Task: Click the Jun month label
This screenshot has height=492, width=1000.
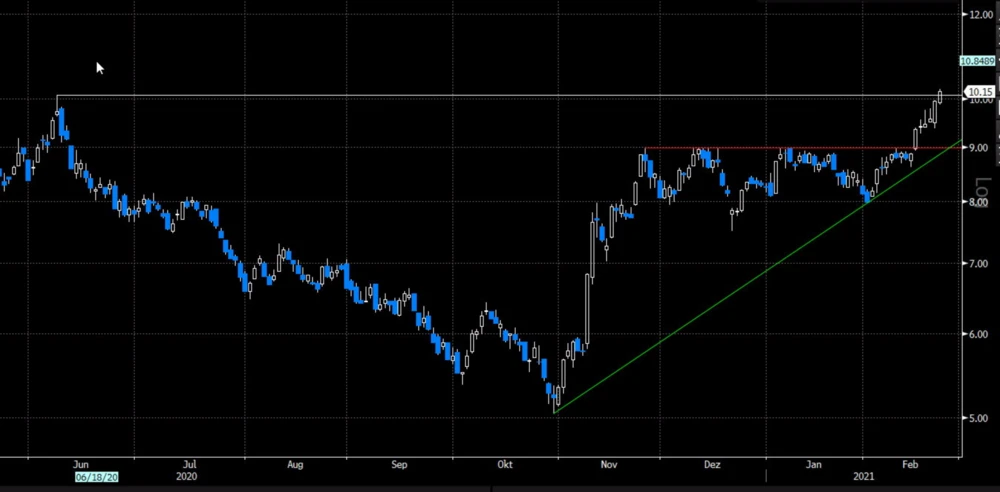Action: tap(82, 465)
